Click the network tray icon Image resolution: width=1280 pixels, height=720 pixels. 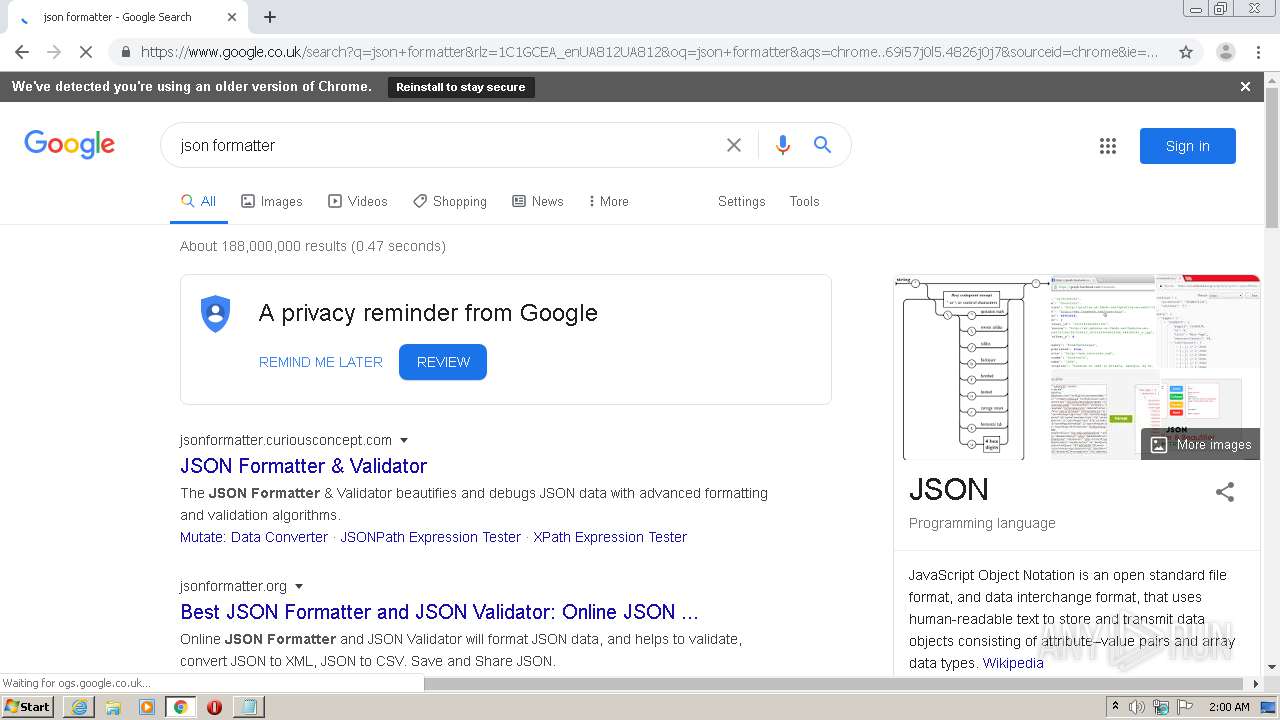tap(1161, 707)
